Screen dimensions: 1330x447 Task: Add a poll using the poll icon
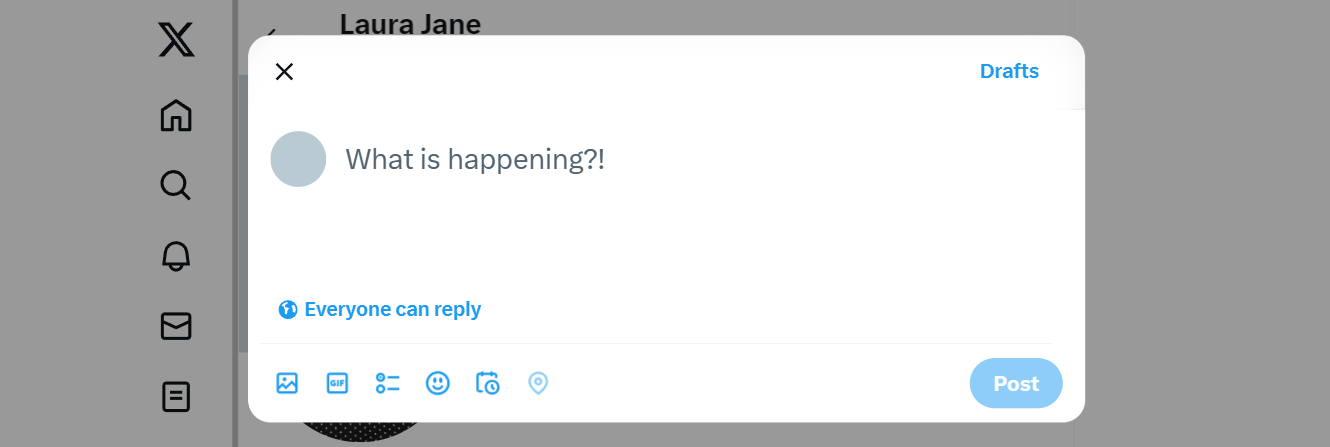(387, 383)
